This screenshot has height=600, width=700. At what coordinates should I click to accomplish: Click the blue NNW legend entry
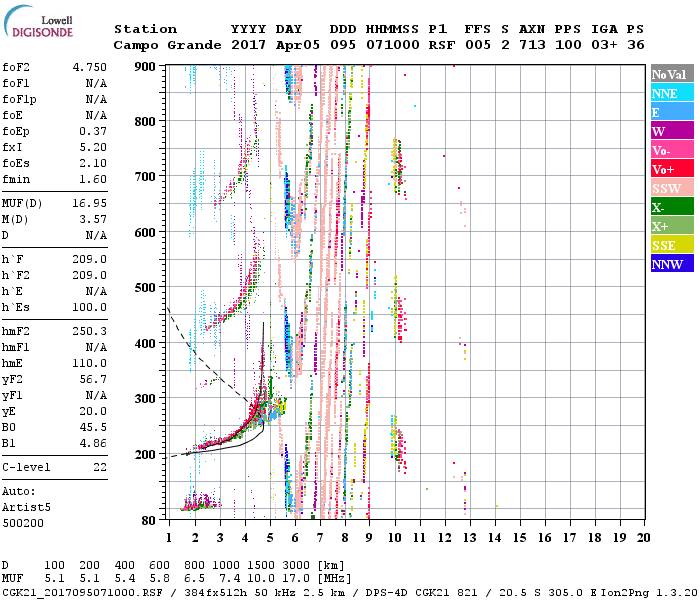(x=669, y=264)
